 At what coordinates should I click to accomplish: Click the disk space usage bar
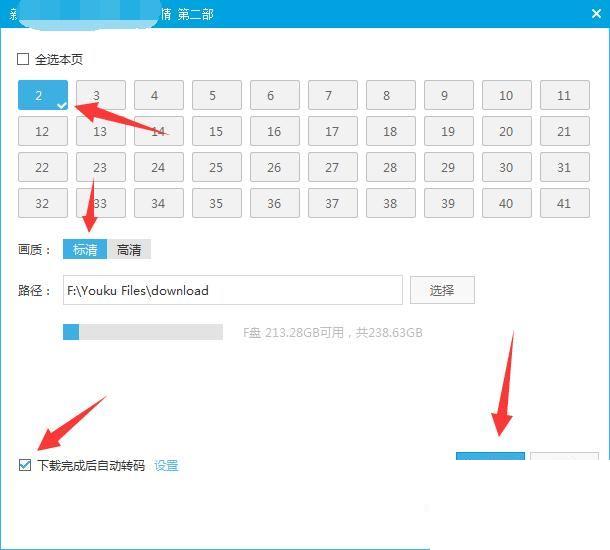[x=142, y=331]
